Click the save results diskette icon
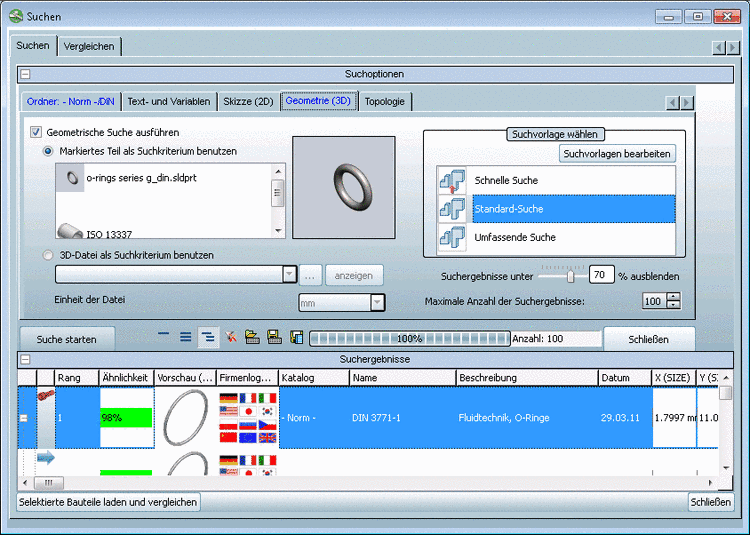The width and height of the screenshot is (750, 535). (x=274, y=338)
